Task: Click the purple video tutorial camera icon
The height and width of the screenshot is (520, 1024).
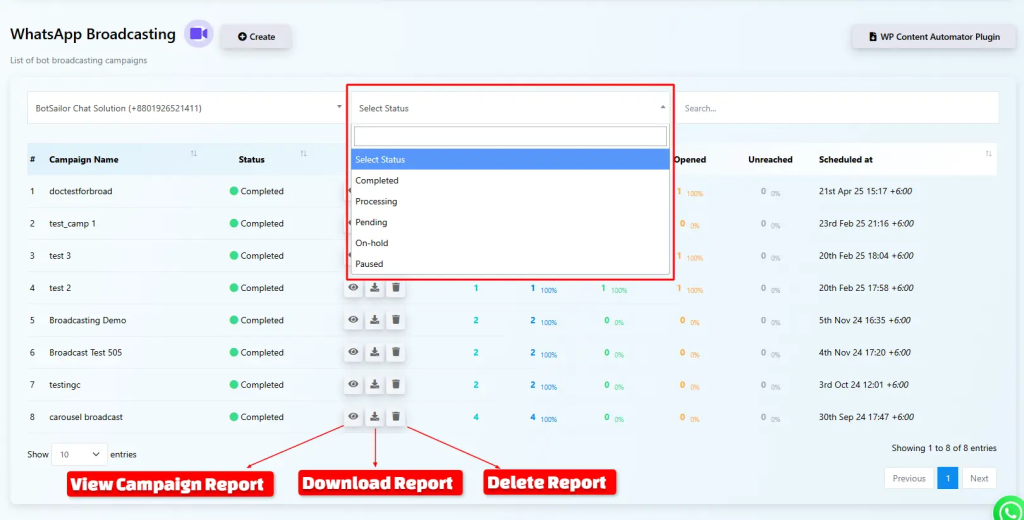Action: (x=199, y=34)
